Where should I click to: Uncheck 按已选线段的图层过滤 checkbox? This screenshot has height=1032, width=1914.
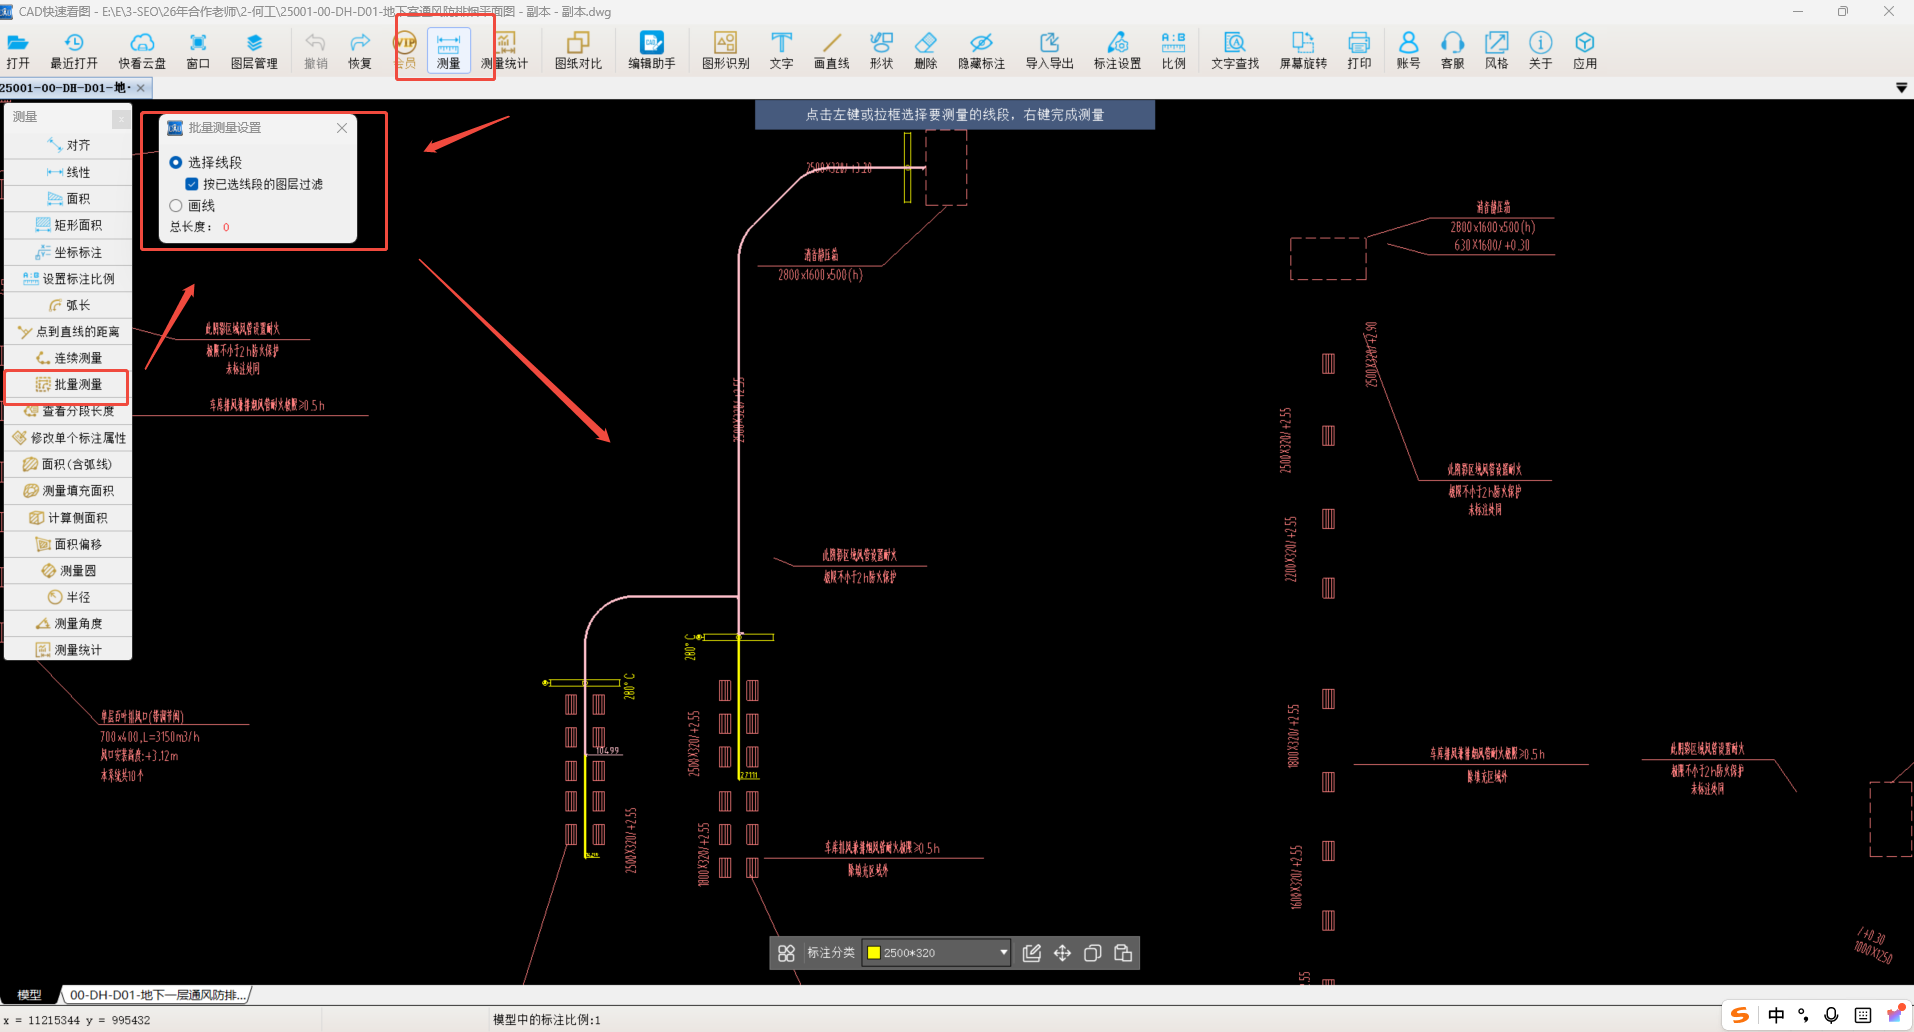[192, 184]
